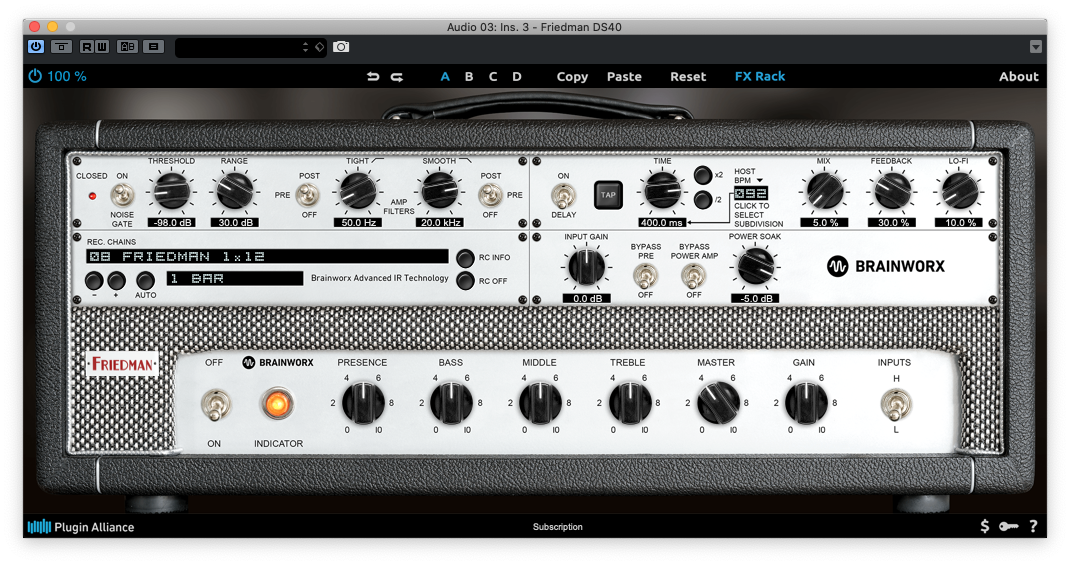
Task: Flip the Bypass Power Amp switch
Action: pos(693,276)
